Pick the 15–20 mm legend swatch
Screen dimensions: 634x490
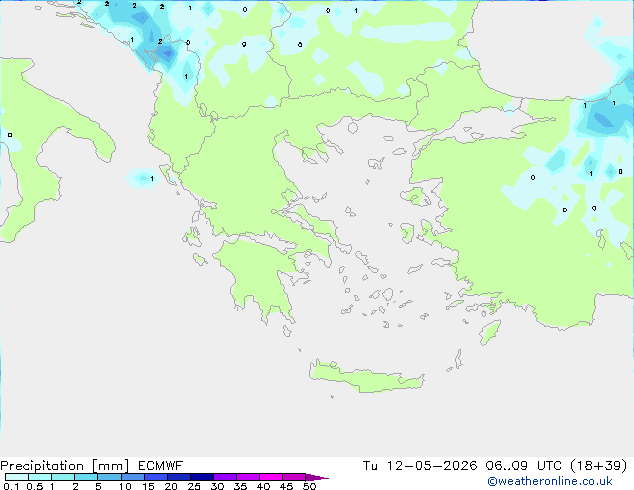tap(156, 477)
